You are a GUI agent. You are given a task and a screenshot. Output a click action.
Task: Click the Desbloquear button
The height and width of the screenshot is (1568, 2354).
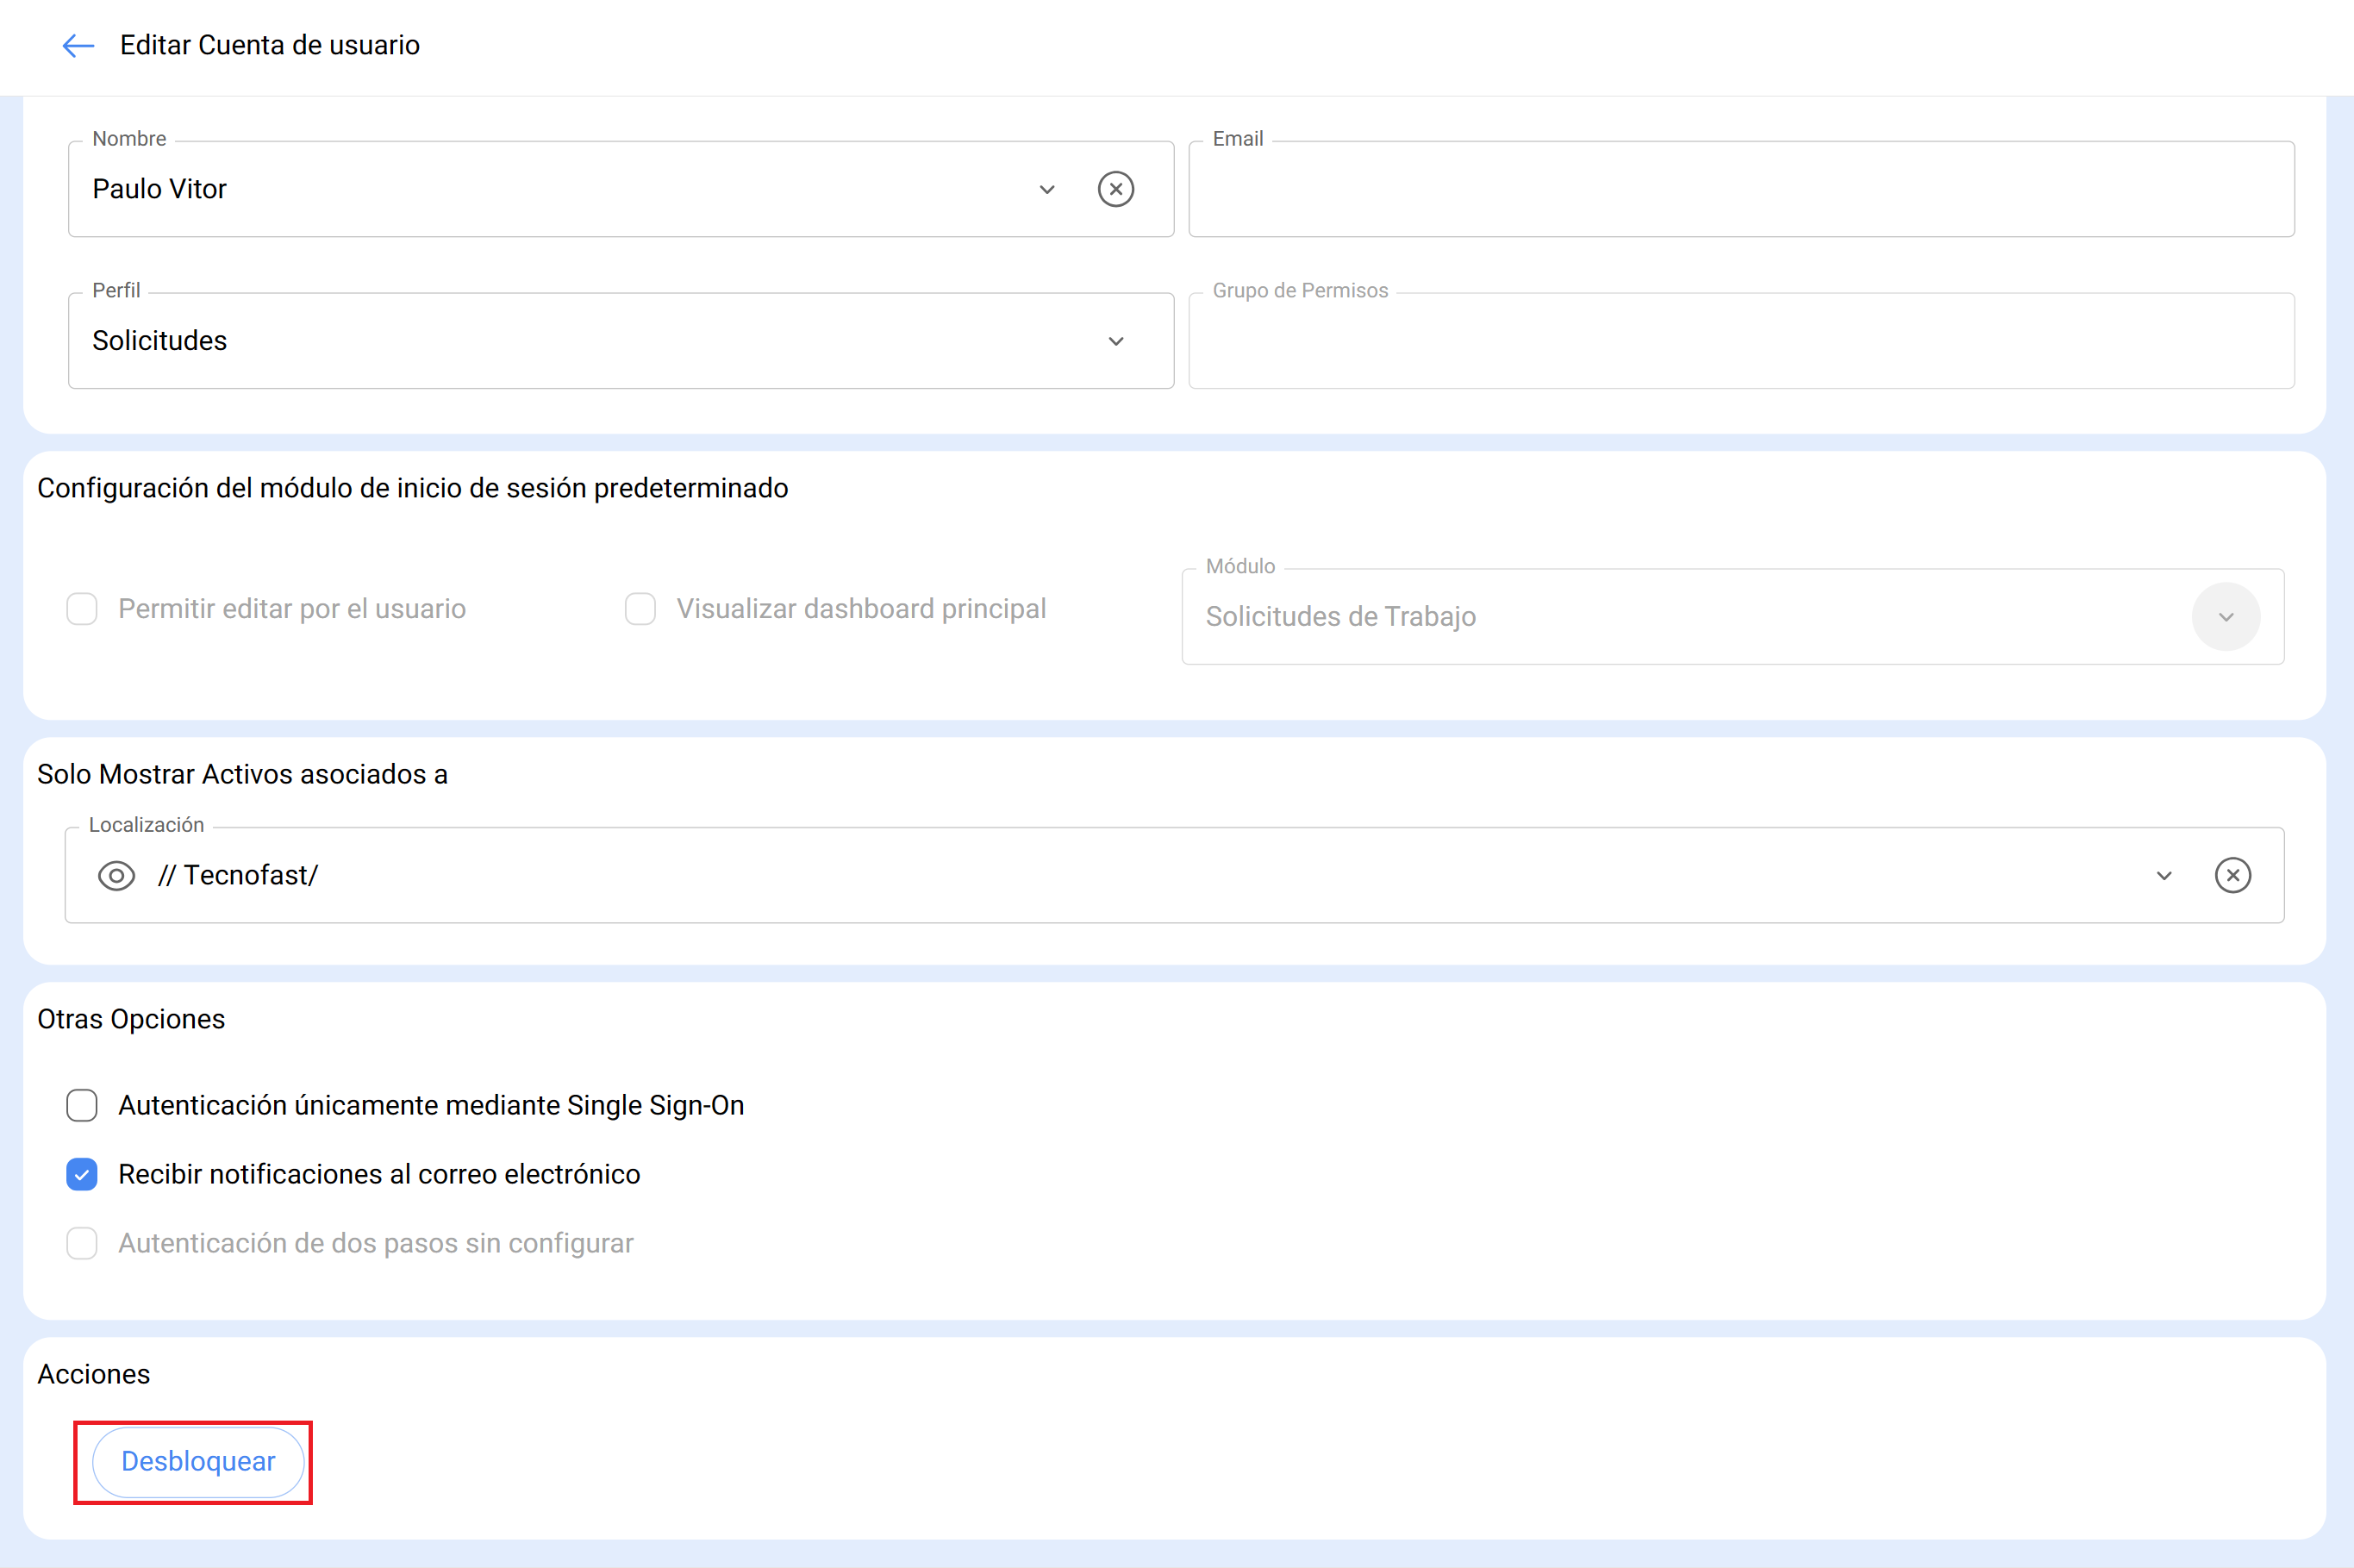pos(198,1461)
